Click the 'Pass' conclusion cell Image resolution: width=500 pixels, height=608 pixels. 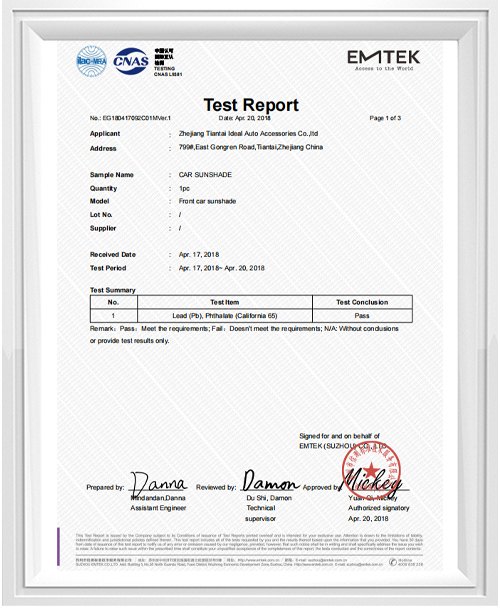pyautogui.click(x=362, y=316)
